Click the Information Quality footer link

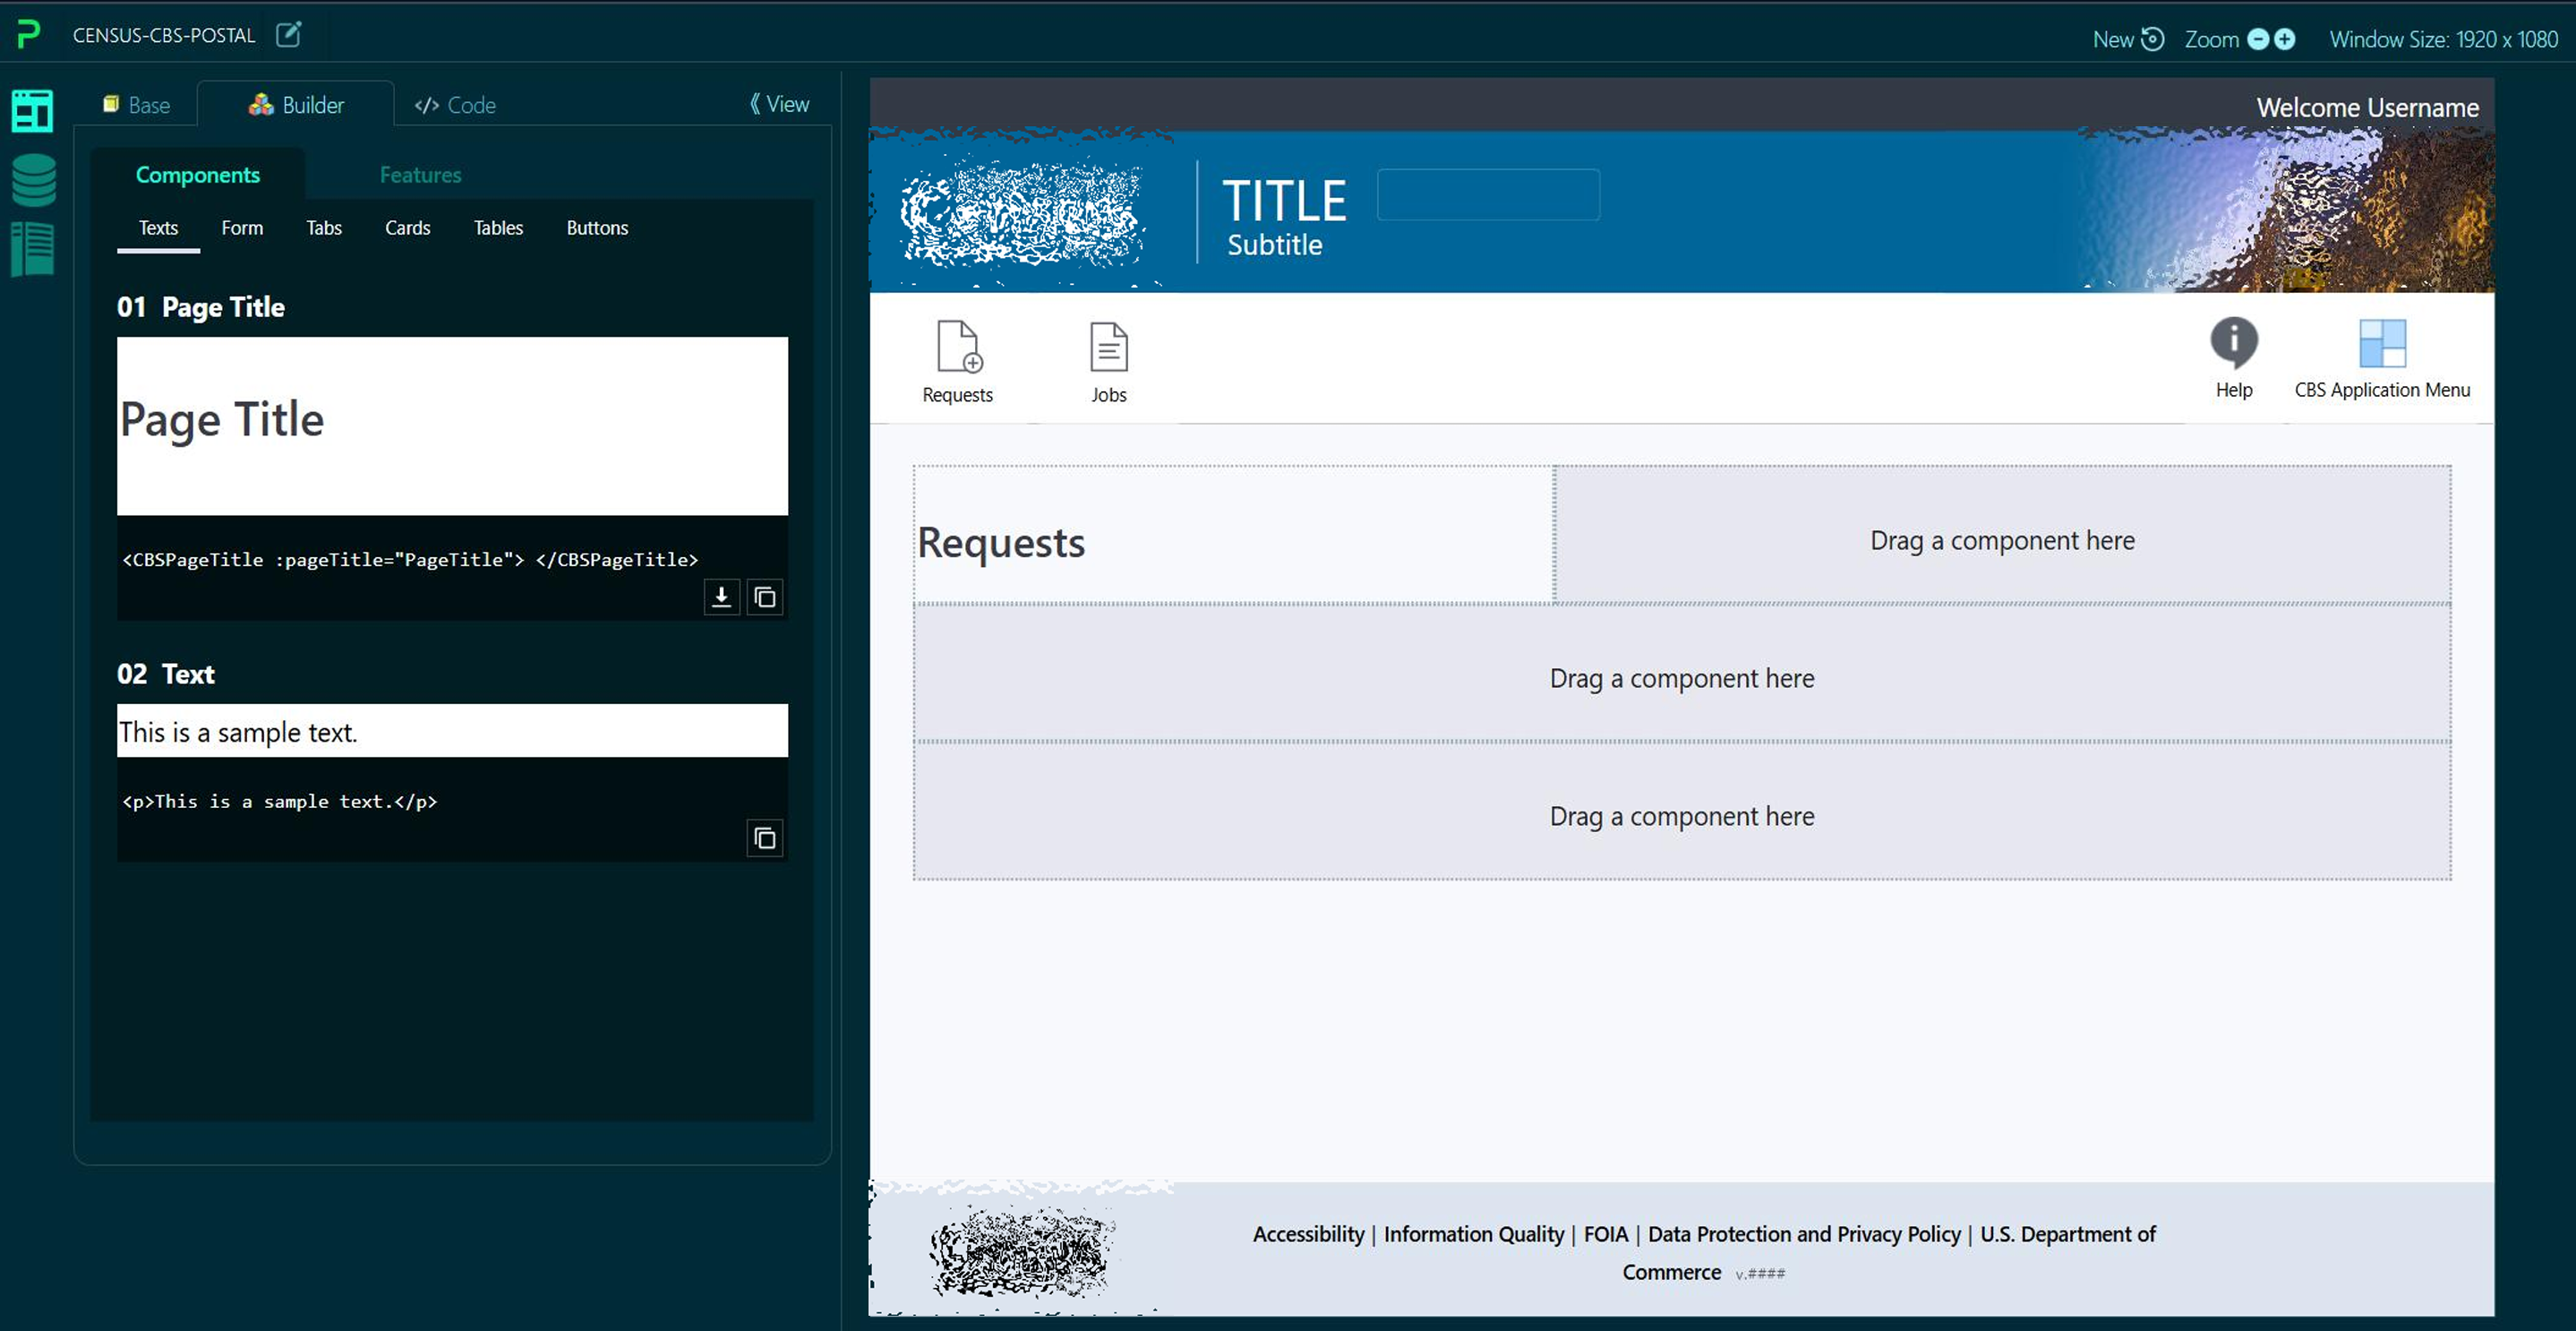[1473, 1234]
